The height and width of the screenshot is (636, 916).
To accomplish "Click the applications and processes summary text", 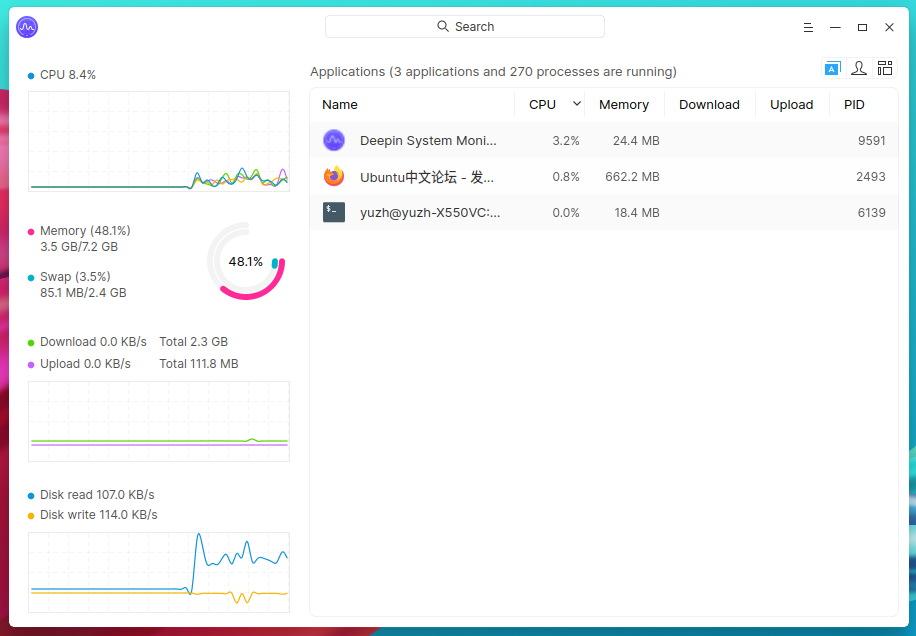I will (x=493, y=71).
